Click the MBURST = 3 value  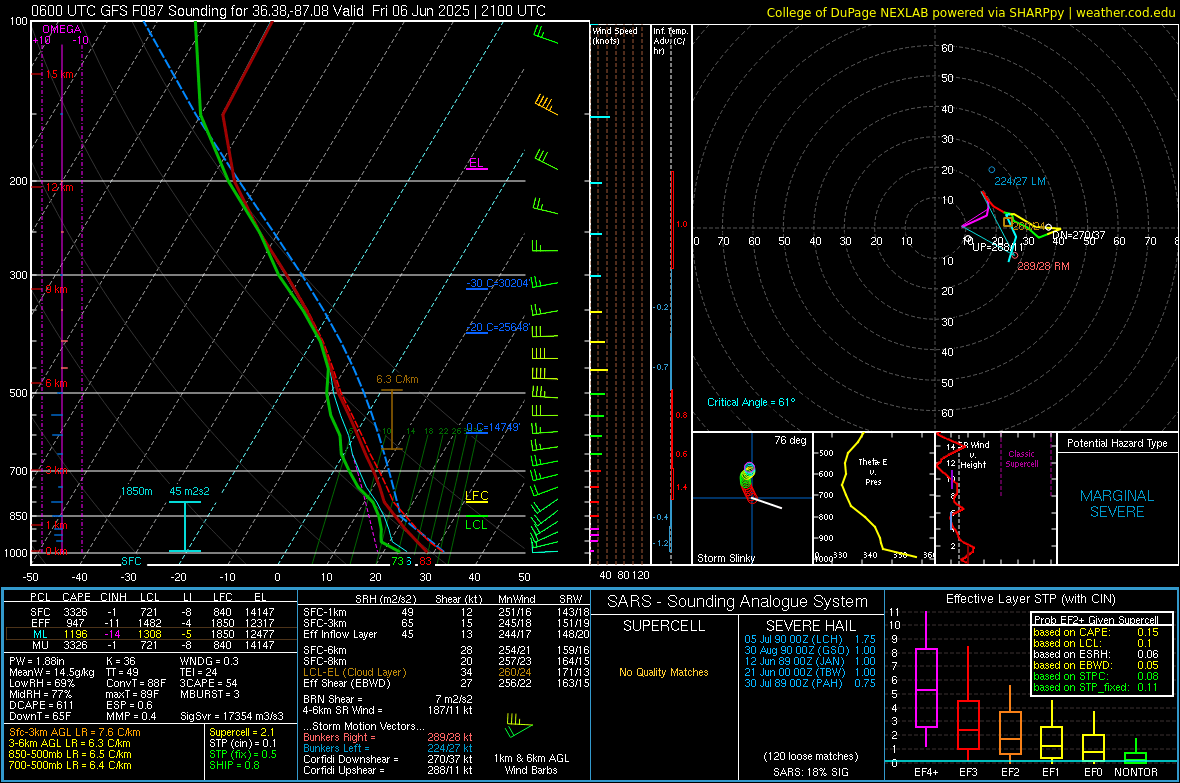[x=209, y=694]
